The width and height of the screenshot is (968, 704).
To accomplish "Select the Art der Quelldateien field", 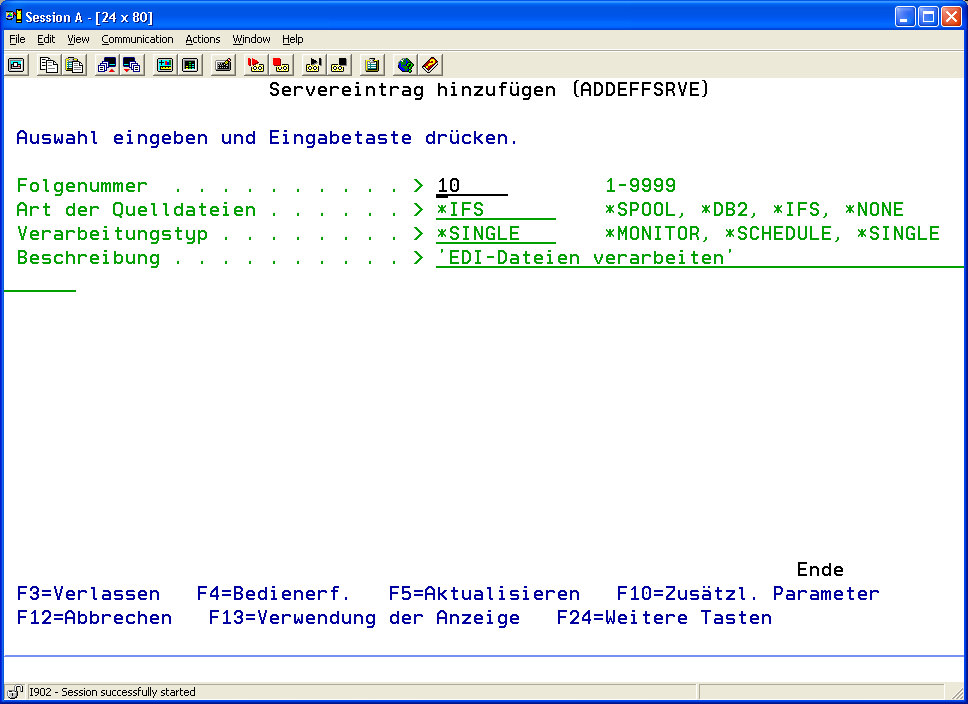I will pos(495,210).
